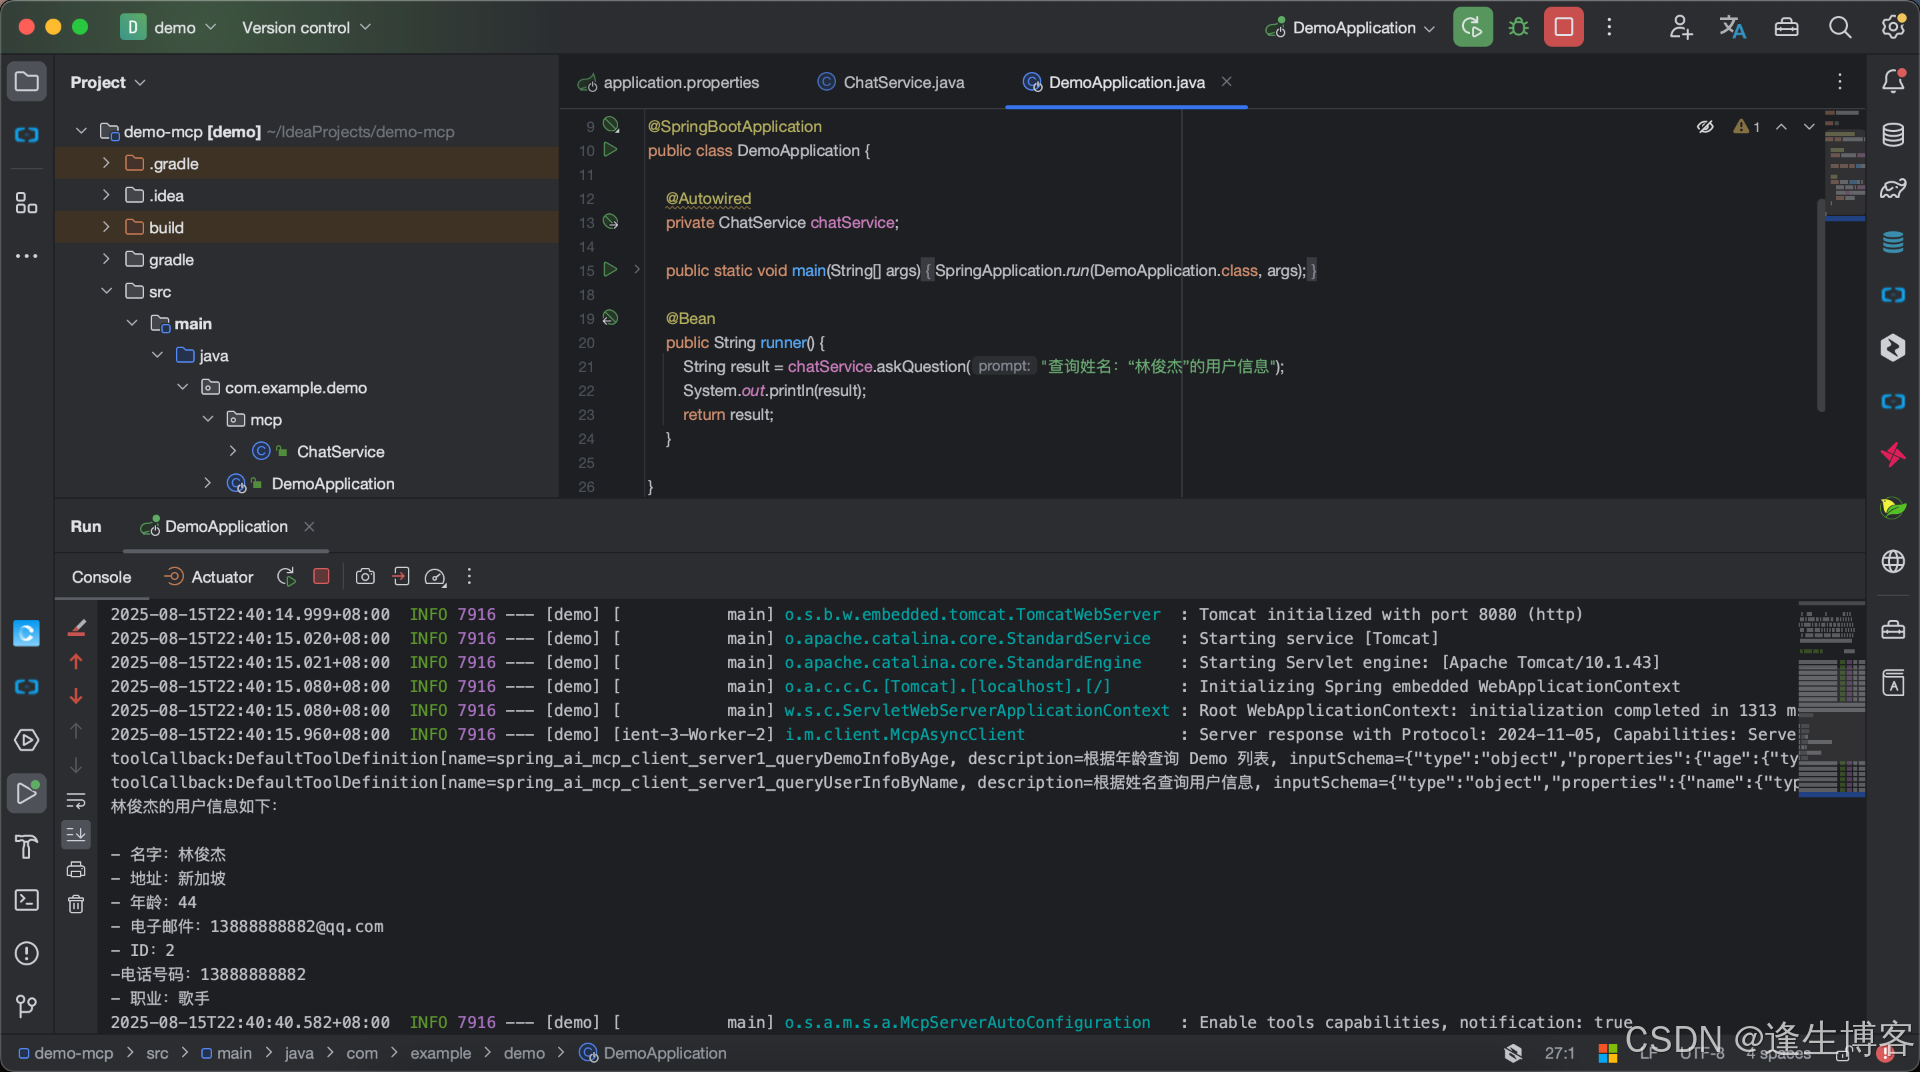Image resolution: width=1920 pixels, height=1072 pixels.
Task: Open the Code With Me add-user icon
Action: [x=1680, y=27]
